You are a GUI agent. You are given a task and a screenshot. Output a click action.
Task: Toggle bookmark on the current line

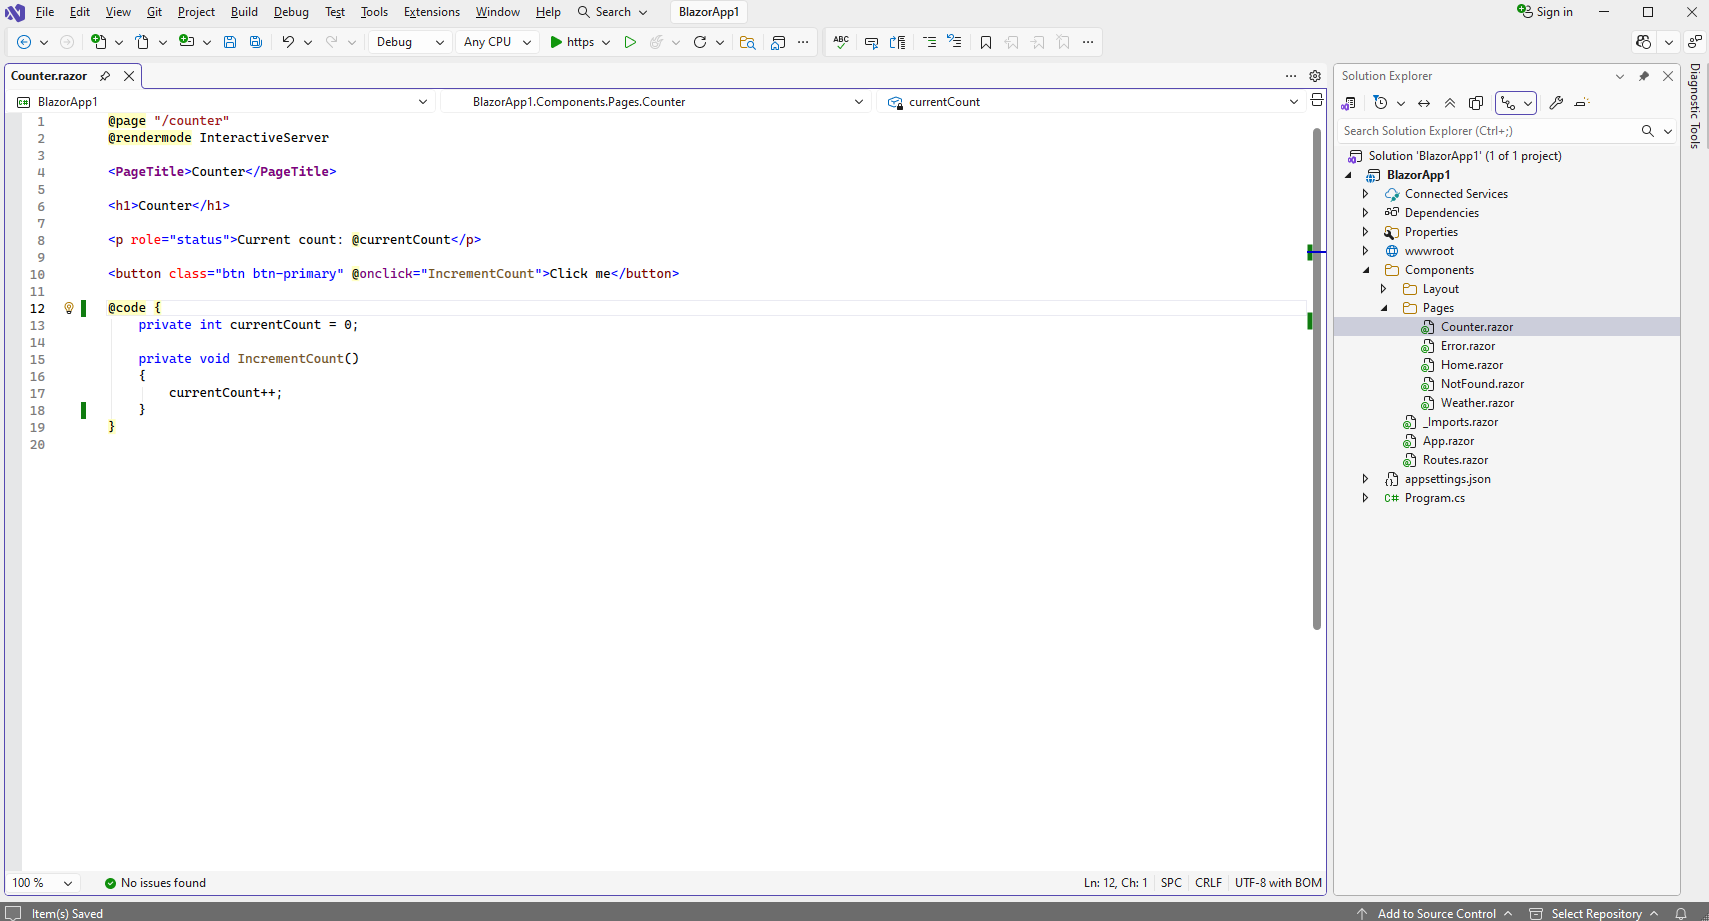click(986, 42)
